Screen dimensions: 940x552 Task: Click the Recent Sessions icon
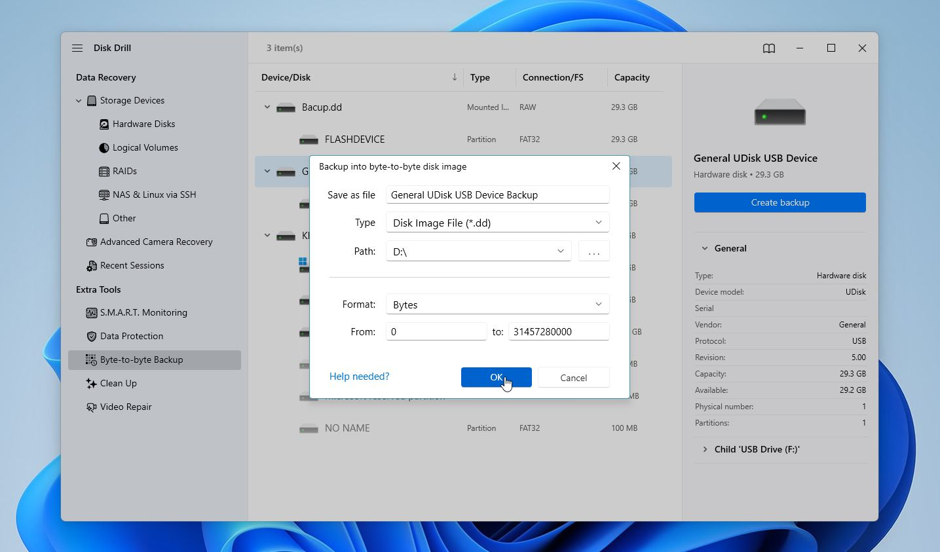91,266
